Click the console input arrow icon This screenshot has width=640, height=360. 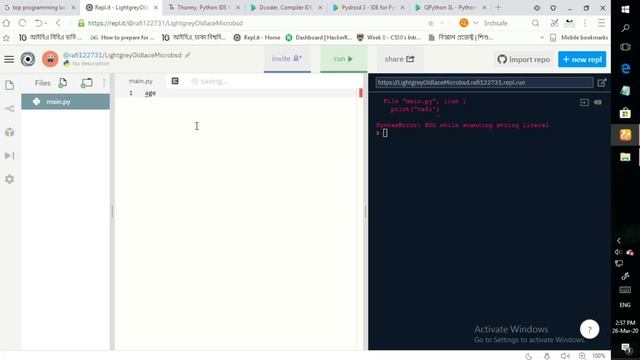tap(584, 102)
